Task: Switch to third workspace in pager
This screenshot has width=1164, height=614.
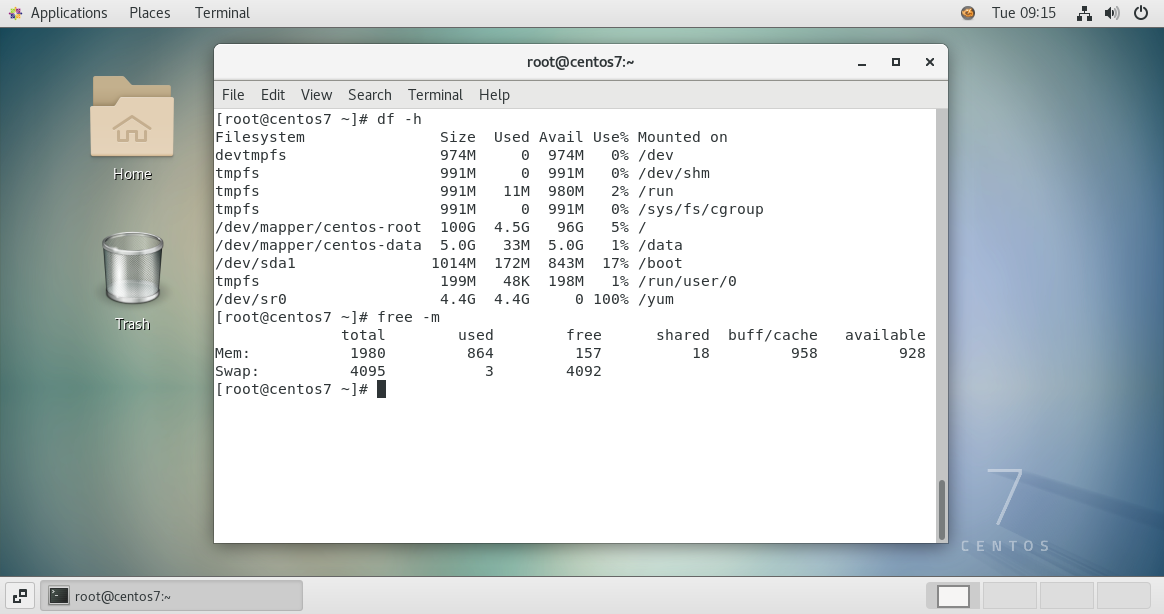Action: [x=1067, y=595]
